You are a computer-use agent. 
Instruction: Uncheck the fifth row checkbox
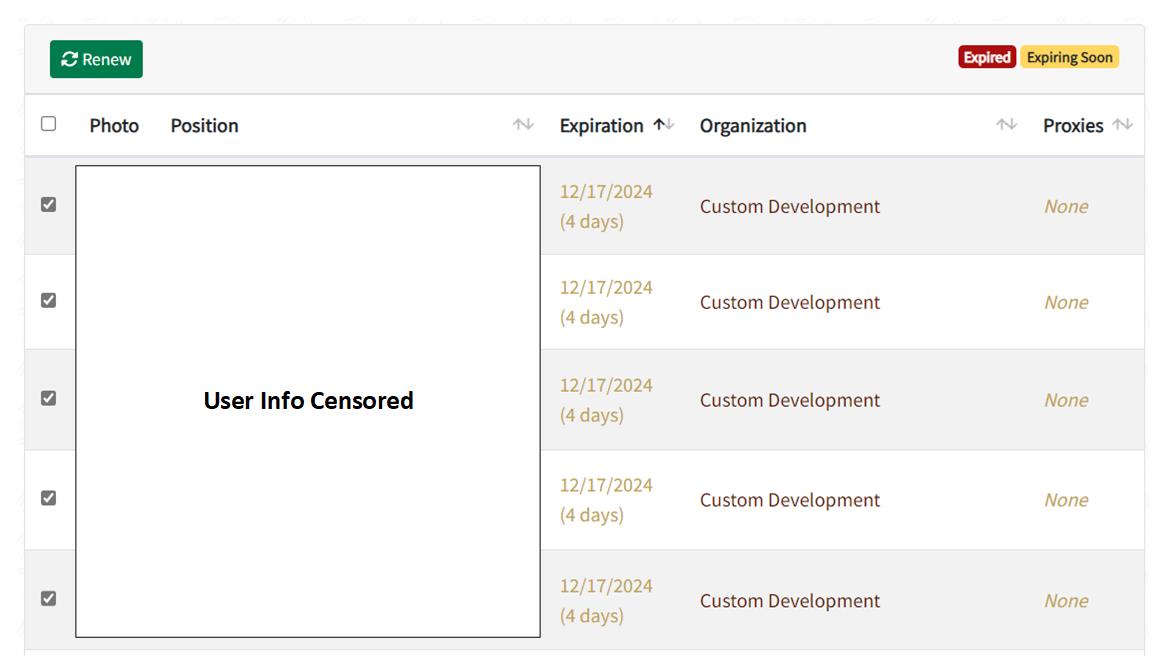click(48, 598)
